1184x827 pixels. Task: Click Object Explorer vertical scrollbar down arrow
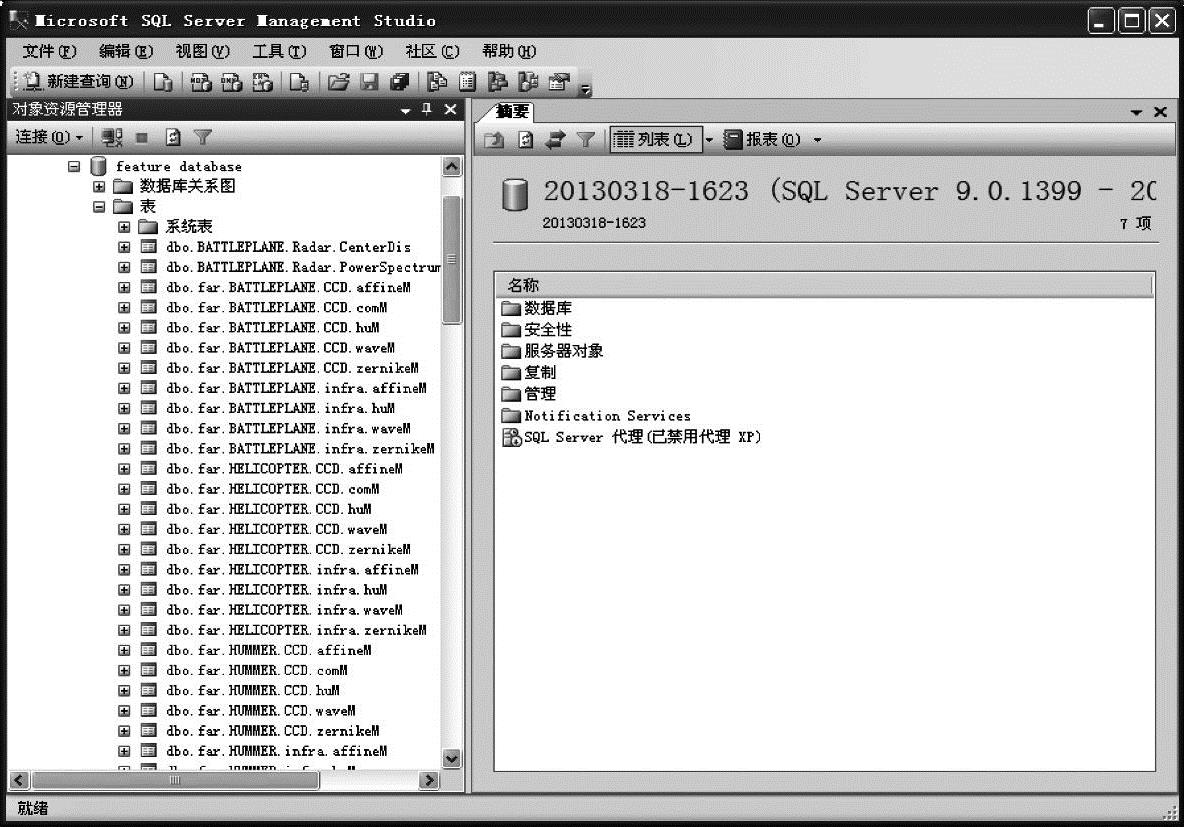click(x=452, y=758)
